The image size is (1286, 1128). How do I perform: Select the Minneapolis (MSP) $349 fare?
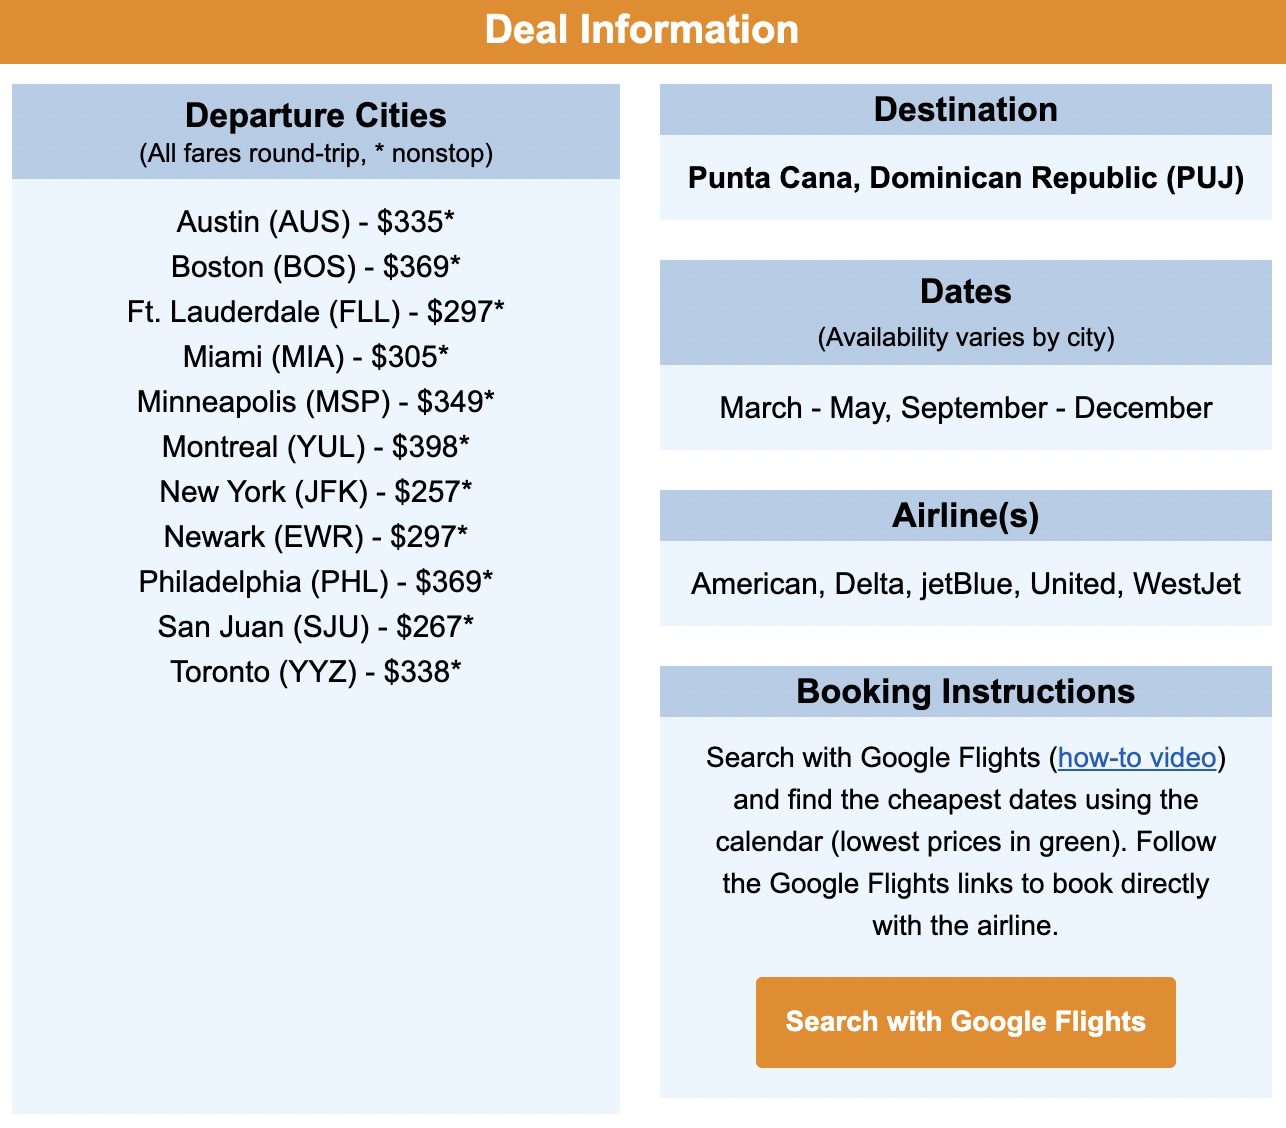(315, 401)
